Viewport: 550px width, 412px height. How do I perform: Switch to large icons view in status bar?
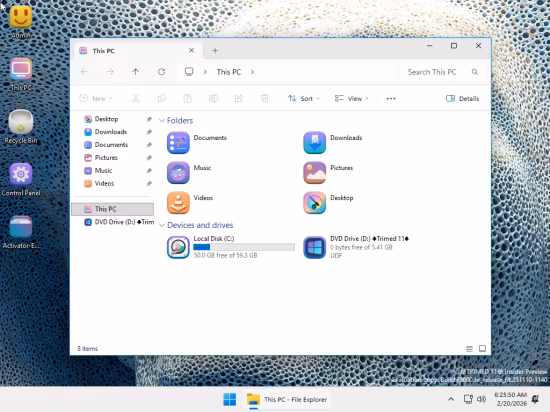482,349
